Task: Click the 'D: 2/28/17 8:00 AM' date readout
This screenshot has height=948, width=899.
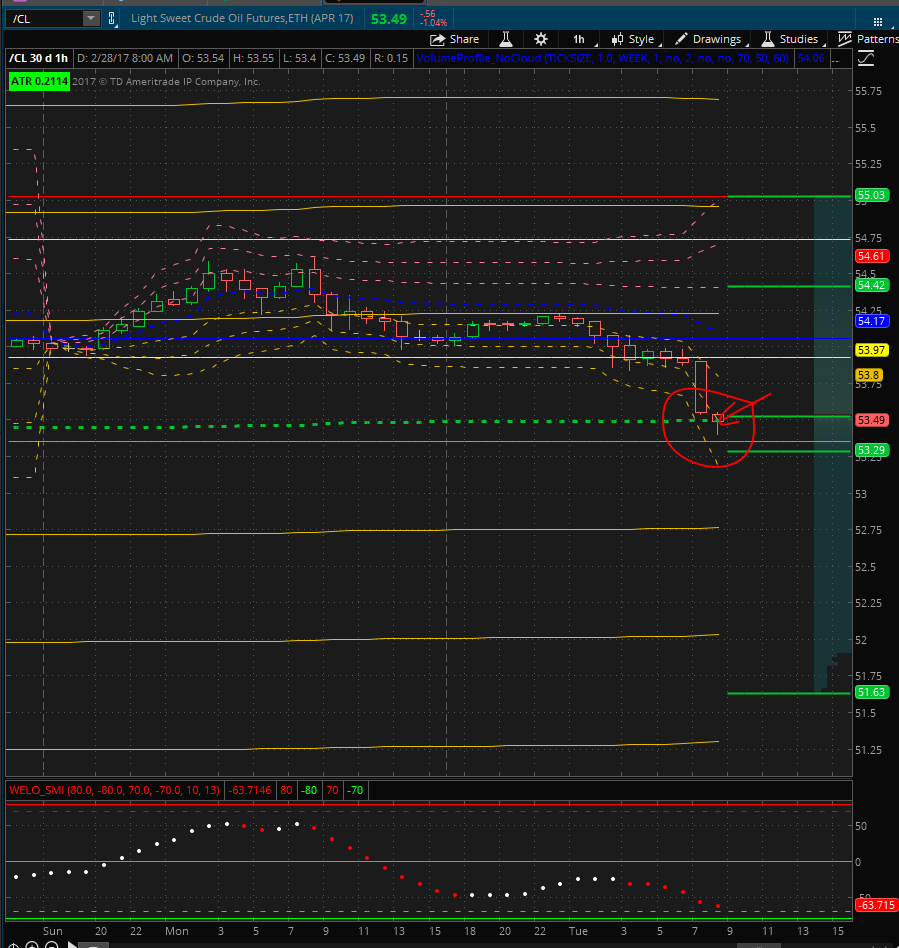Action: click(x=125, y=59)
